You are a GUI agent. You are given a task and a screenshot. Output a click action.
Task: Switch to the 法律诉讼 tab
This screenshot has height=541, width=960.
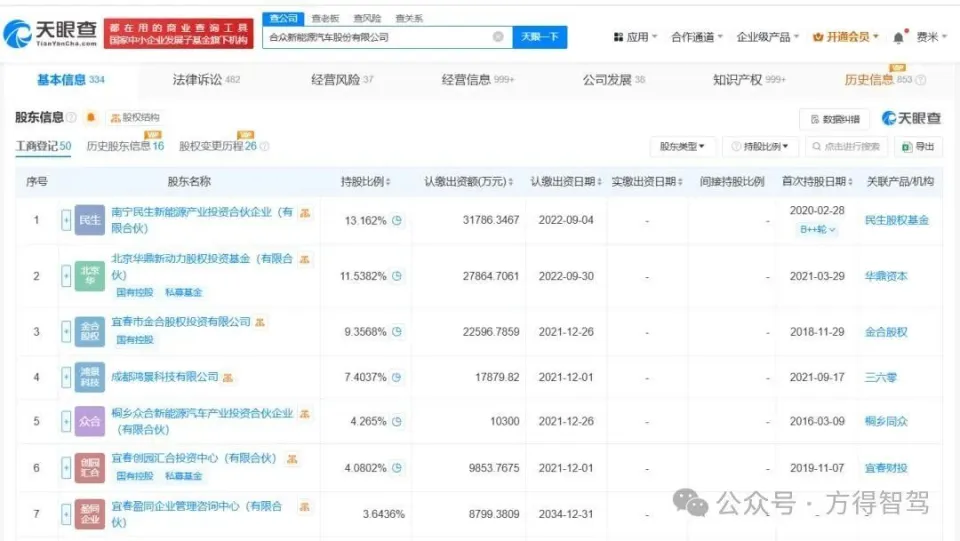[206, 80]
